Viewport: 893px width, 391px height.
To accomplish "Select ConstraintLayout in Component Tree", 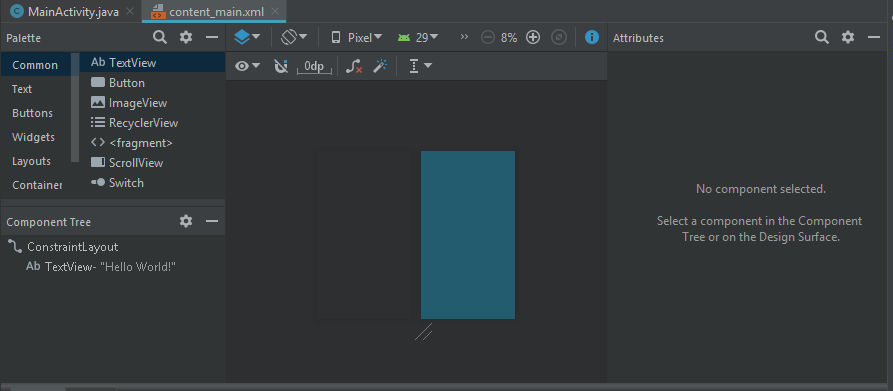I will (x=64, y=246).
